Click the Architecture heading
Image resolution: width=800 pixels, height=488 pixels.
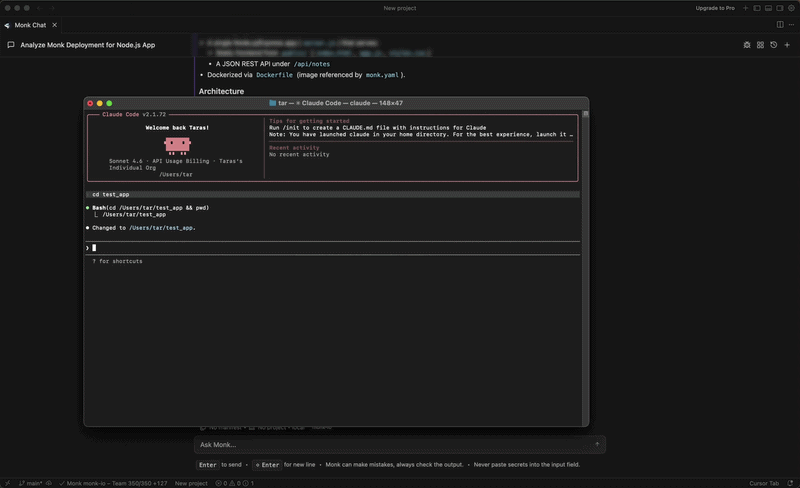[221, 91]
